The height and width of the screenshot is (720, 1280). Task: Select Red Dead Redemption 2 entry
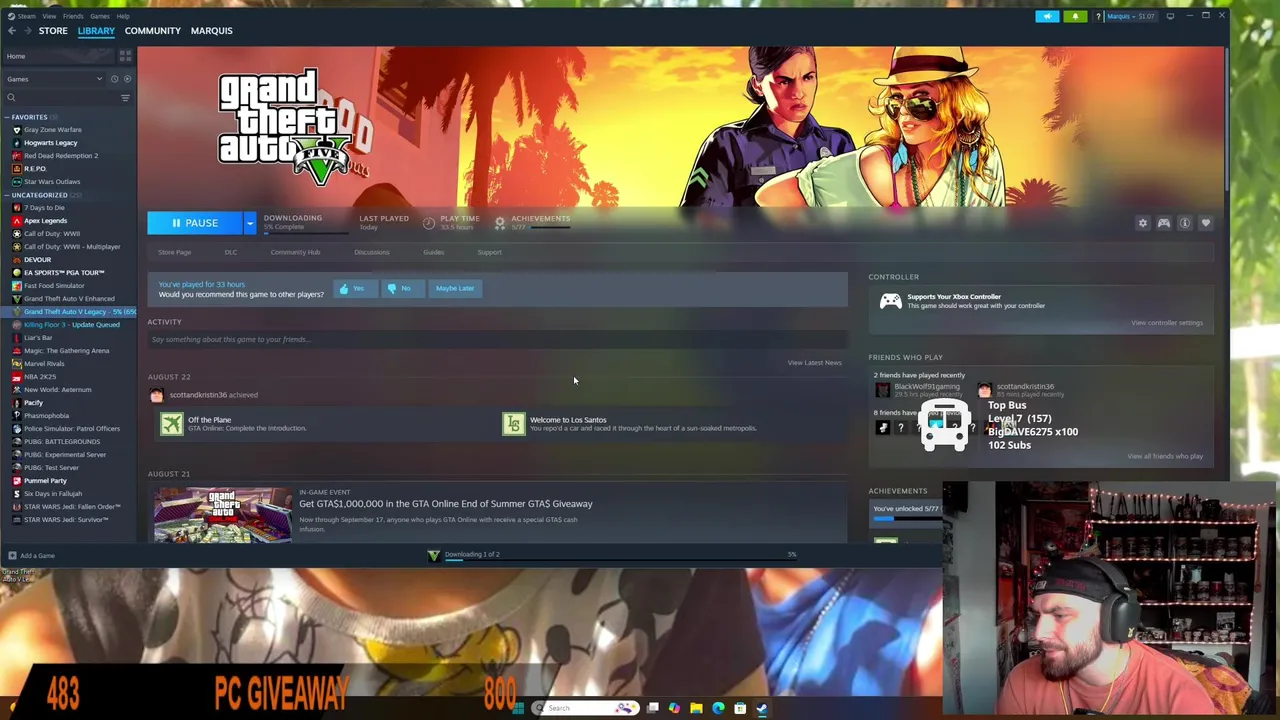60,156
